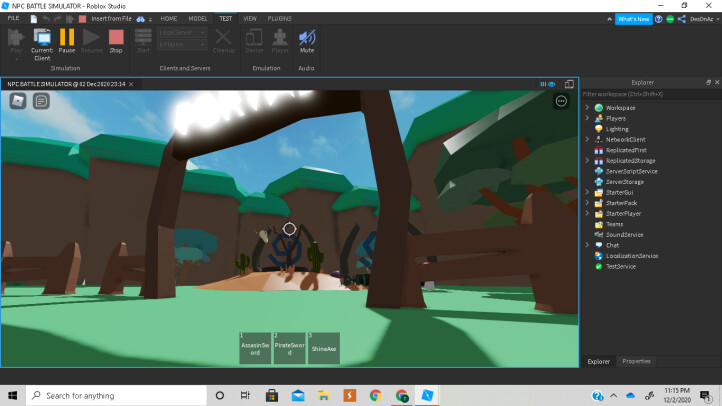Select TestService in the Explorer

[x=621, y=267]
